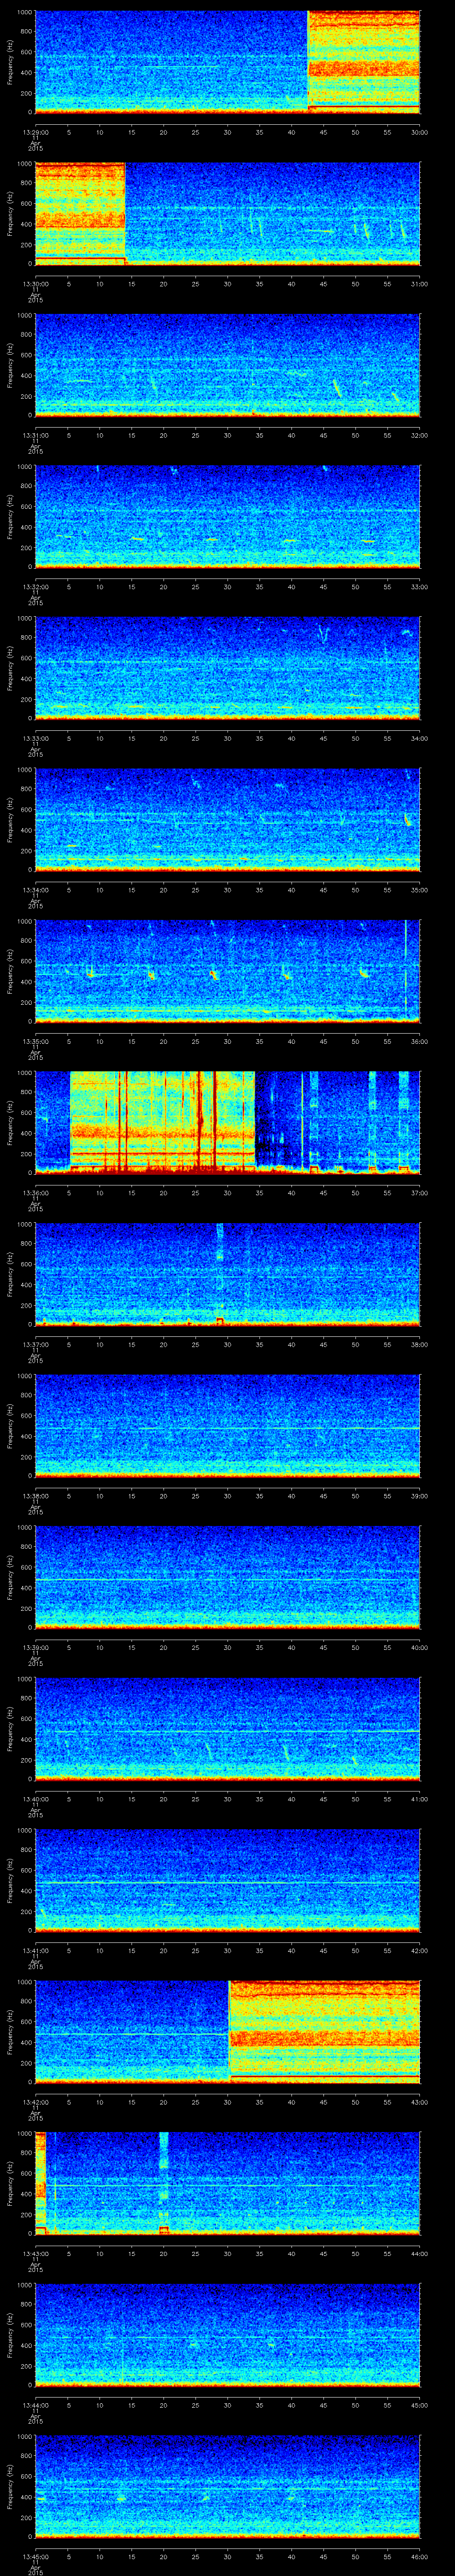Select the spectrogram beginning at 13:29:00
The width and height of the screenshot is (455, 2576).
point(227,62)
